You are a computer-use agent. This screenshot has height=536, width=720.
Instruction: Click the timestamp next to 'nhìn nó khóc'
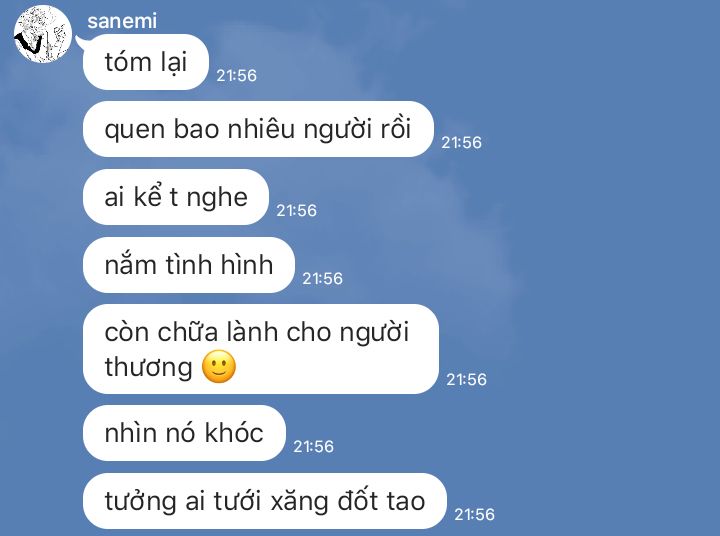click(313, 446)
